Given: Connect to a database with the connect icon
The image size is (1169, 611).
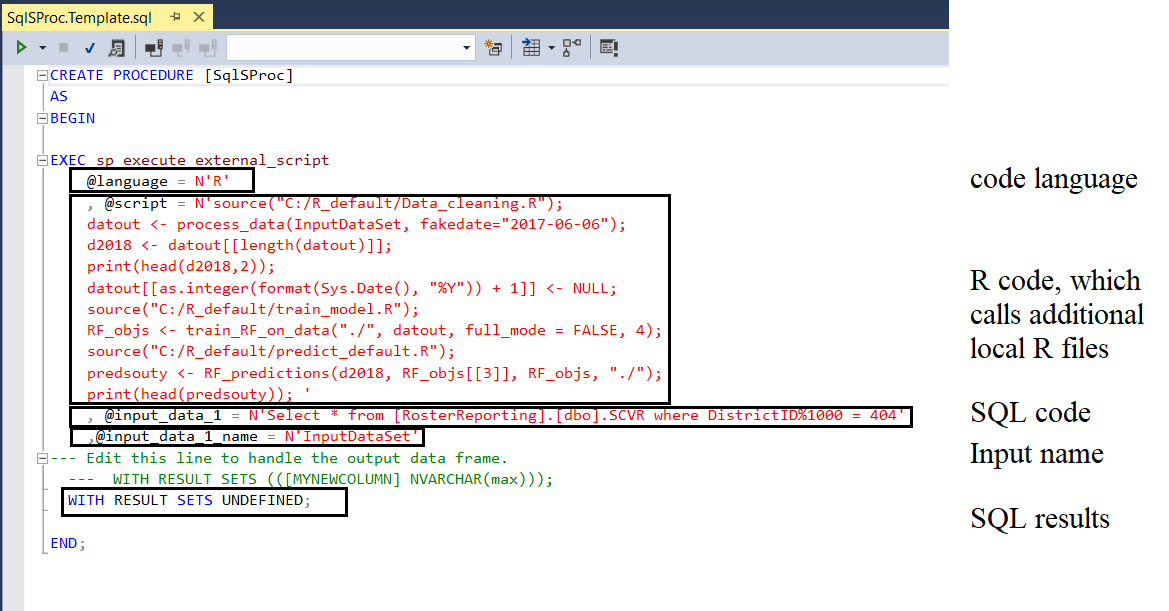Looking at the screenshot, I should 152,47.
